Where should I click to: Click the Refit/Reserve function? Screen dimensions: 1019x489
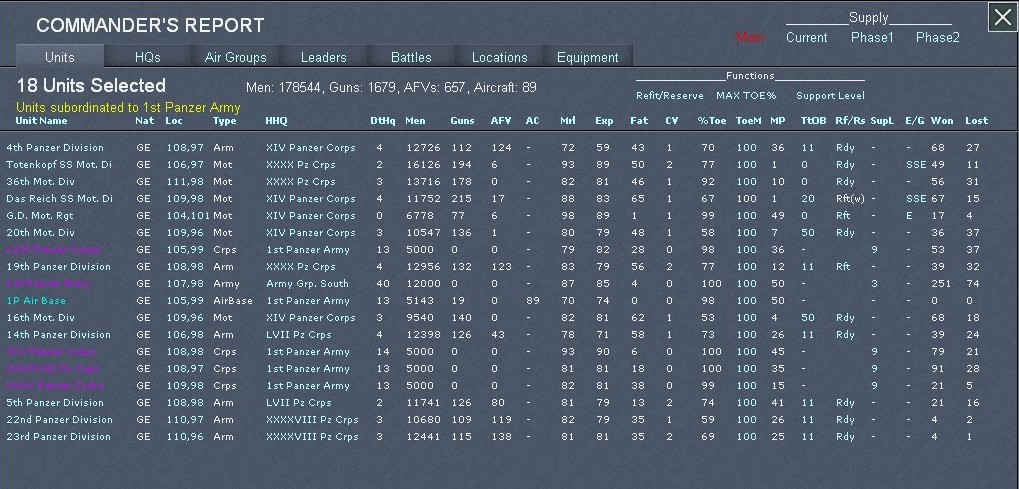[669, 96]
